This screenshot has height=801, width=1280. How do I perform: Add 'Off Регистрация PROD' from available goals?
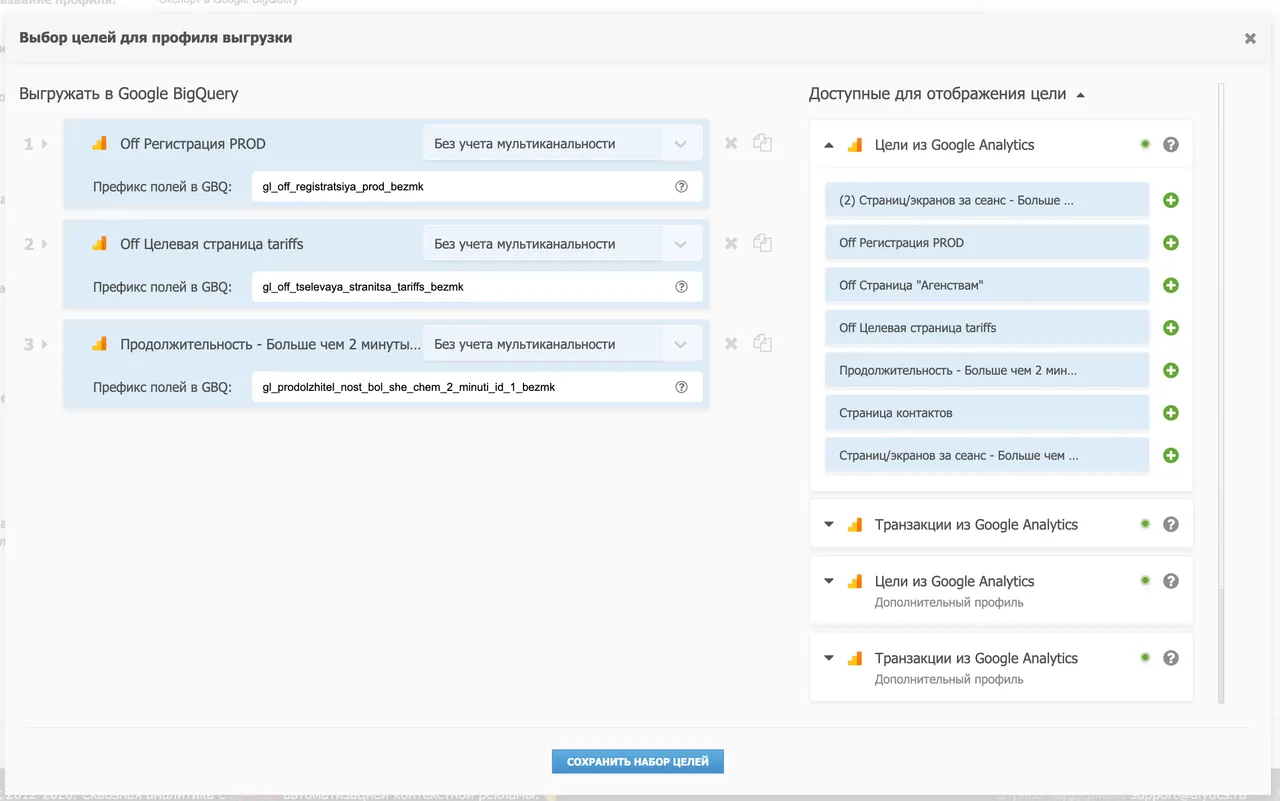point(1171,243)
